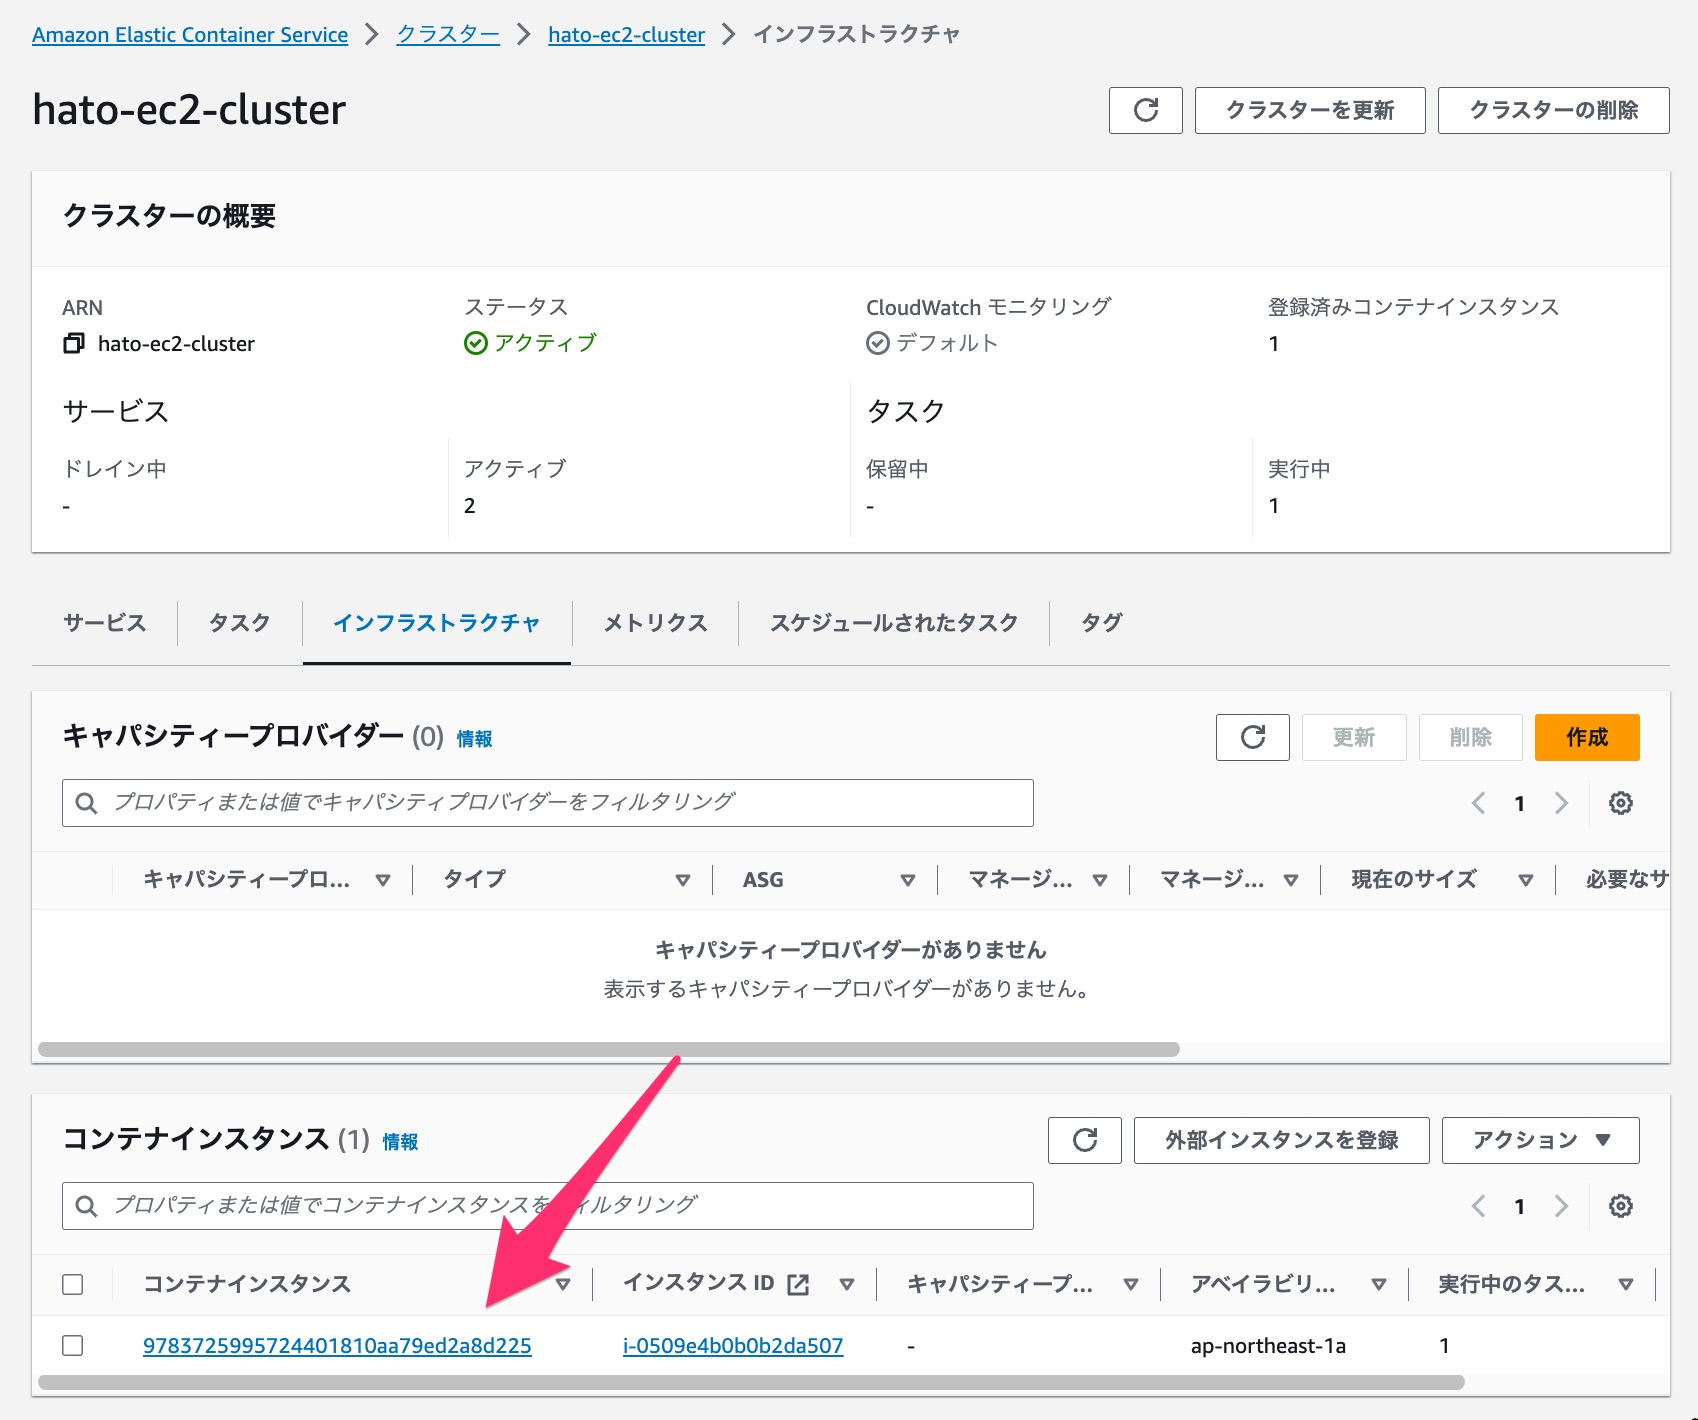Refresh the cluster overview page
The width and height of the screenshot is (1698, 1420).
click(x=1145, y=110)
